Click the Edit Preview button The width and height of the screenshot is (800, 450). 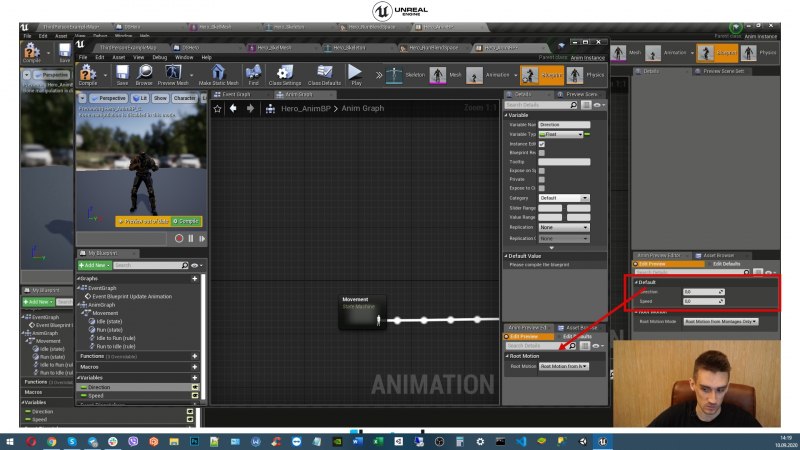point(529,337)
